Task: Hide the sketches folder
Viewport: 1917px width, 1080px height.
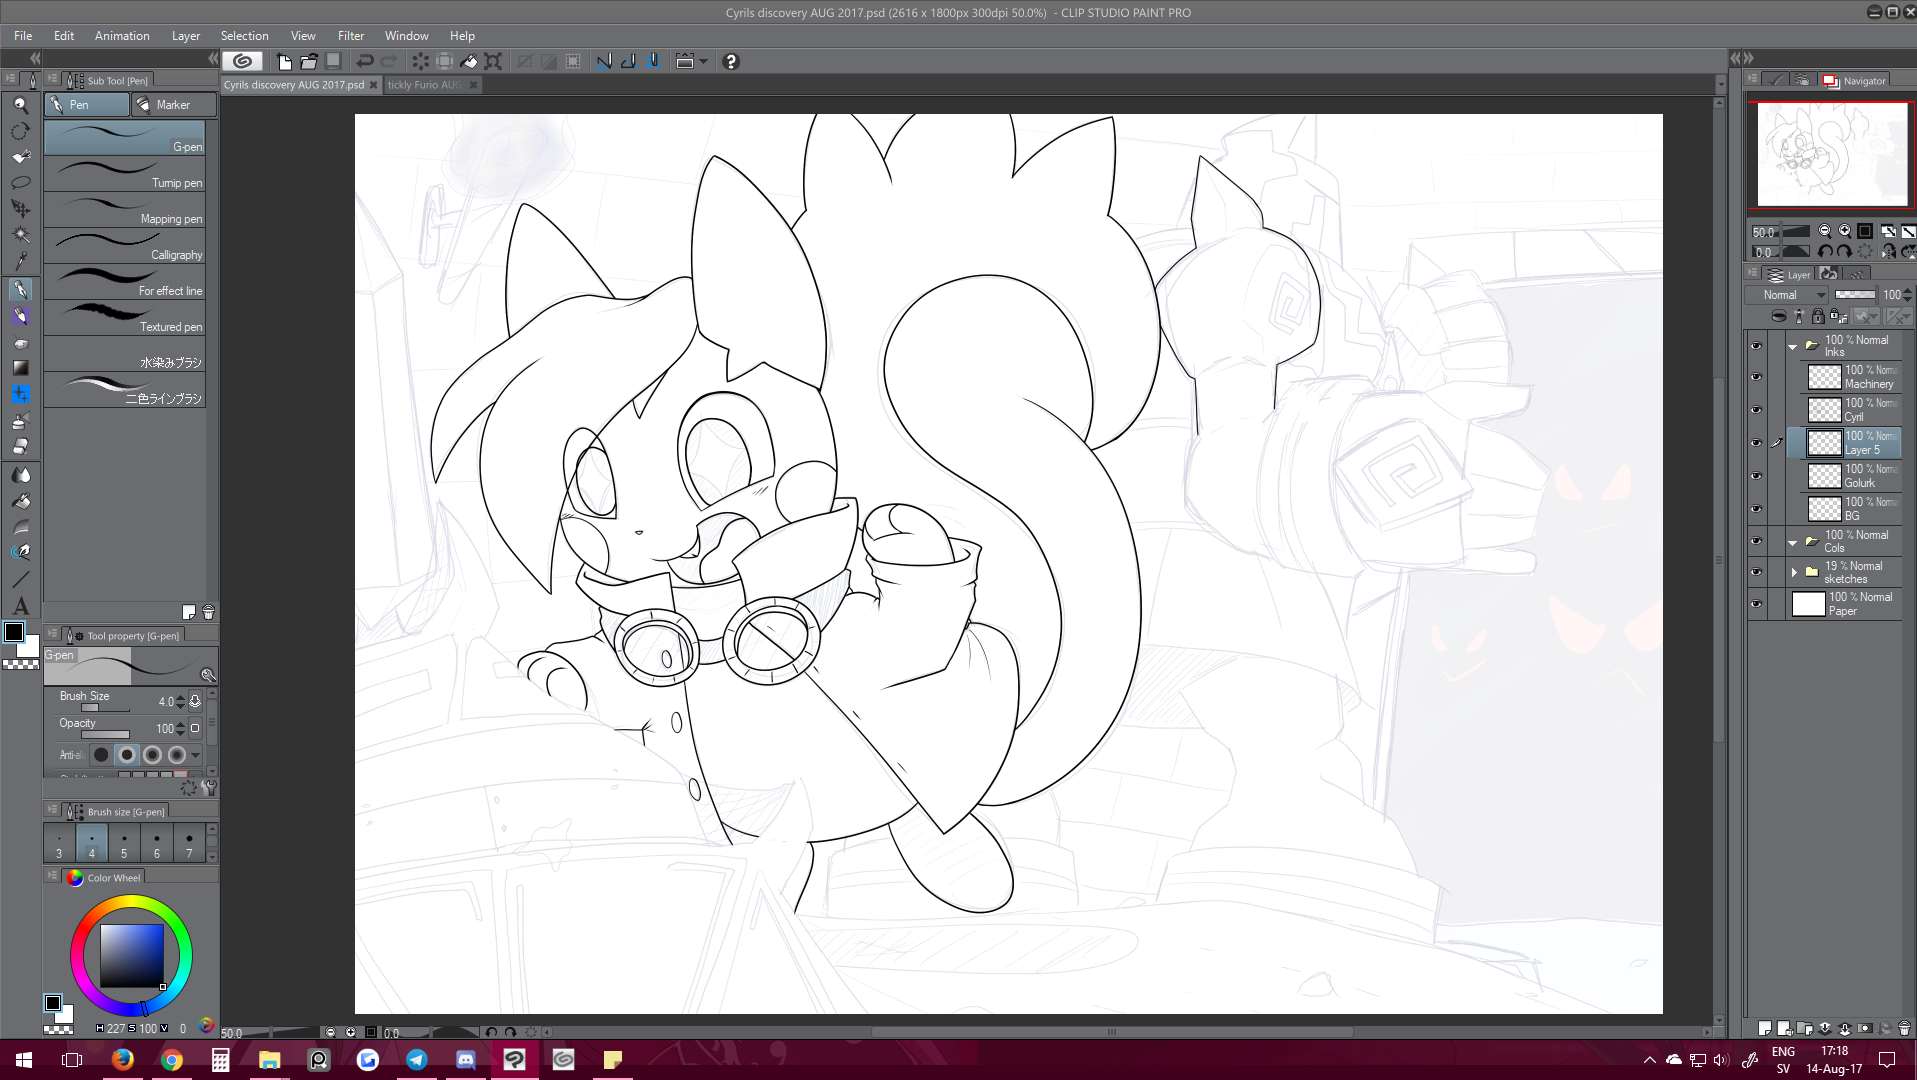Action: 1756,572
